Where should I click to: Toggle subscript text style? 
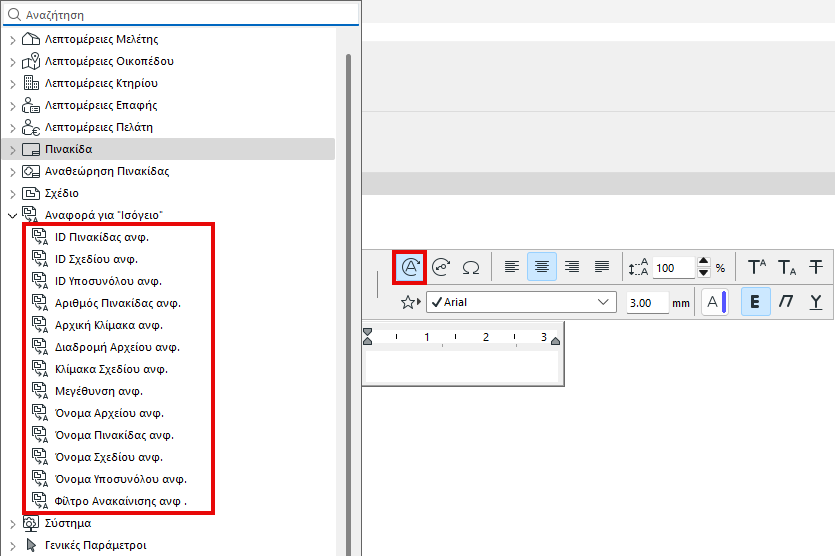coord(787,267)
